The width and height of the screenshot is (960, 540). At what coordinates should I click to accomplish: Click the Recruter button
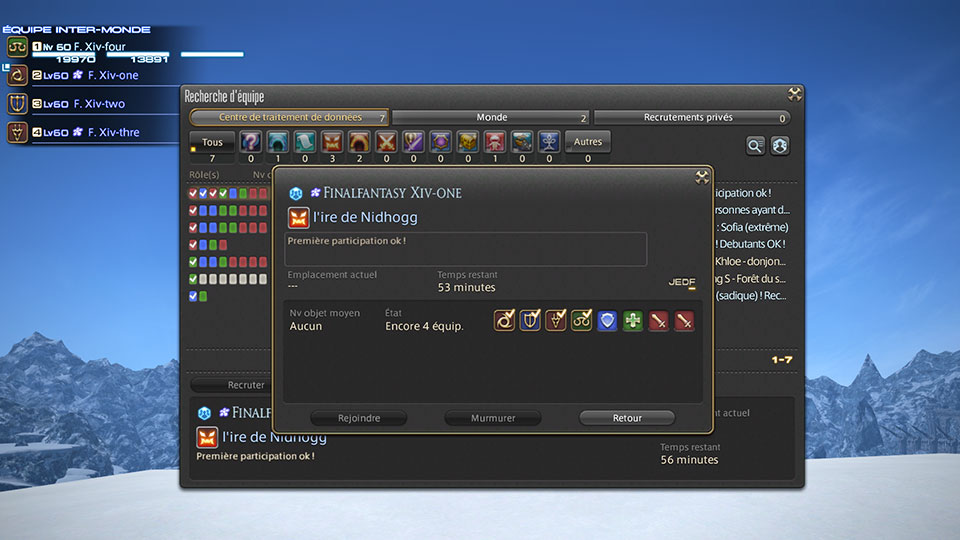(246, 384)
